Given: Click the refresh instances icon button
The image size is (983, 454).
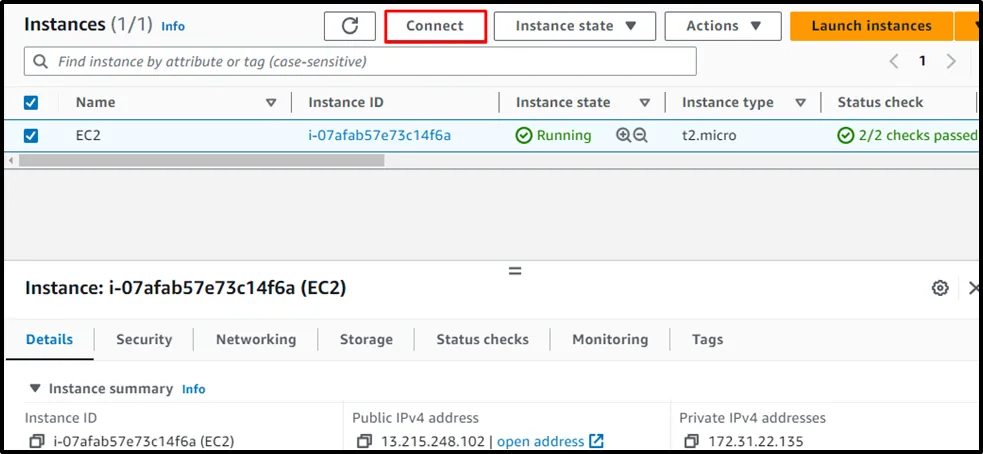Looking at the screenshot, I should pos(350,26).
